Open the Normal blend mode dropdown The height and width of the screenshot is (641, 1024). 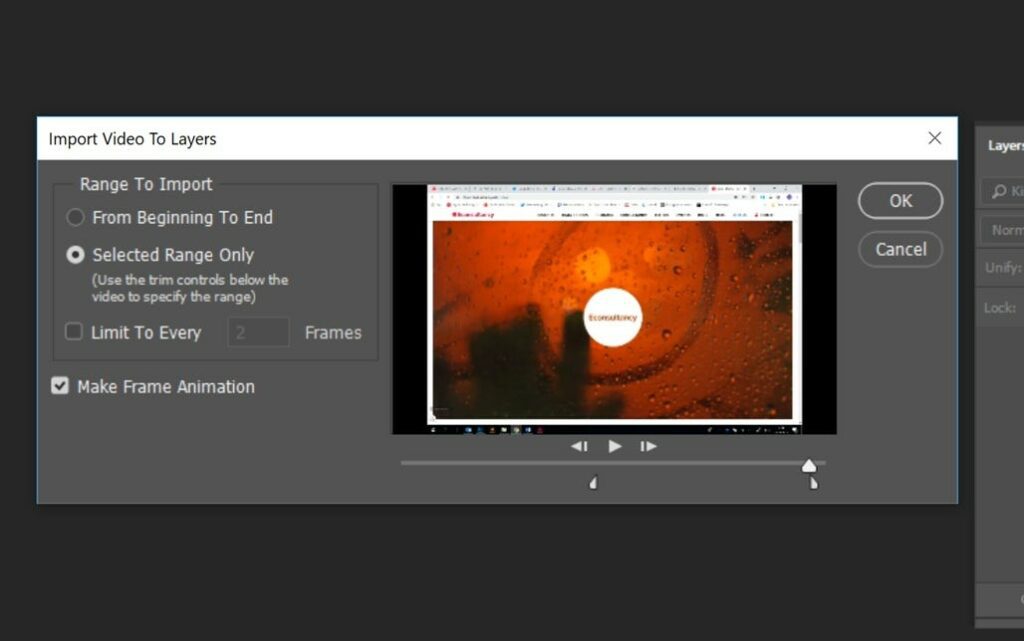coord(1004,230)
